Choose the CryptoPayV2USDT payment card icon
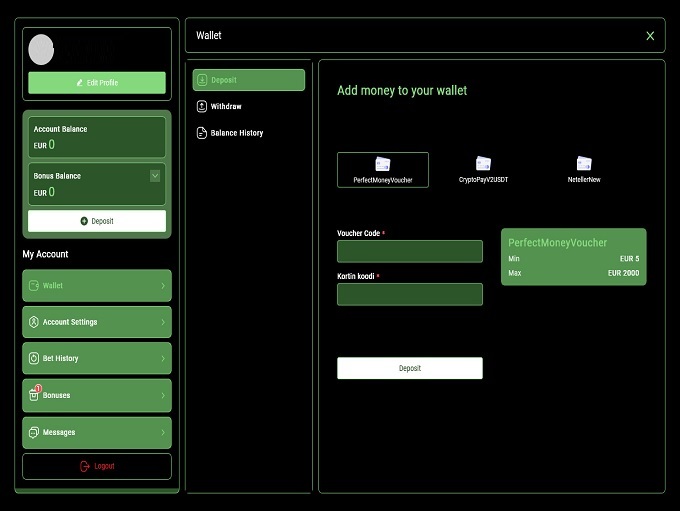This screenshot has height=511, width=680. (483, 163)
